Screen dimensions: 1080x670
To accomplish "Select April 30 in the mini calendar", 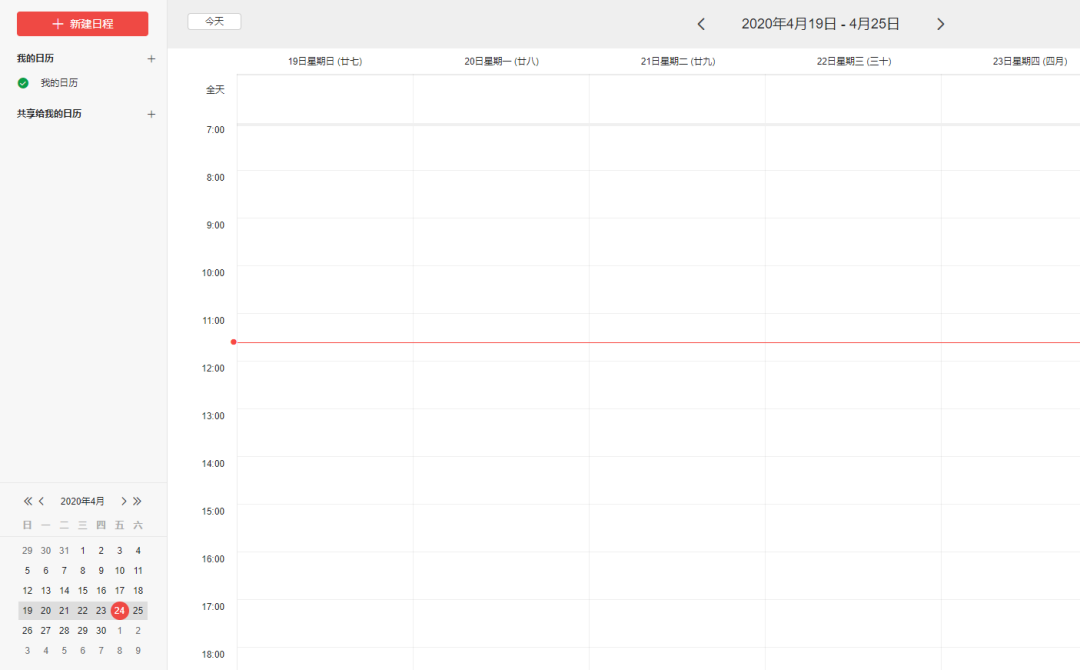I will 101,630.
